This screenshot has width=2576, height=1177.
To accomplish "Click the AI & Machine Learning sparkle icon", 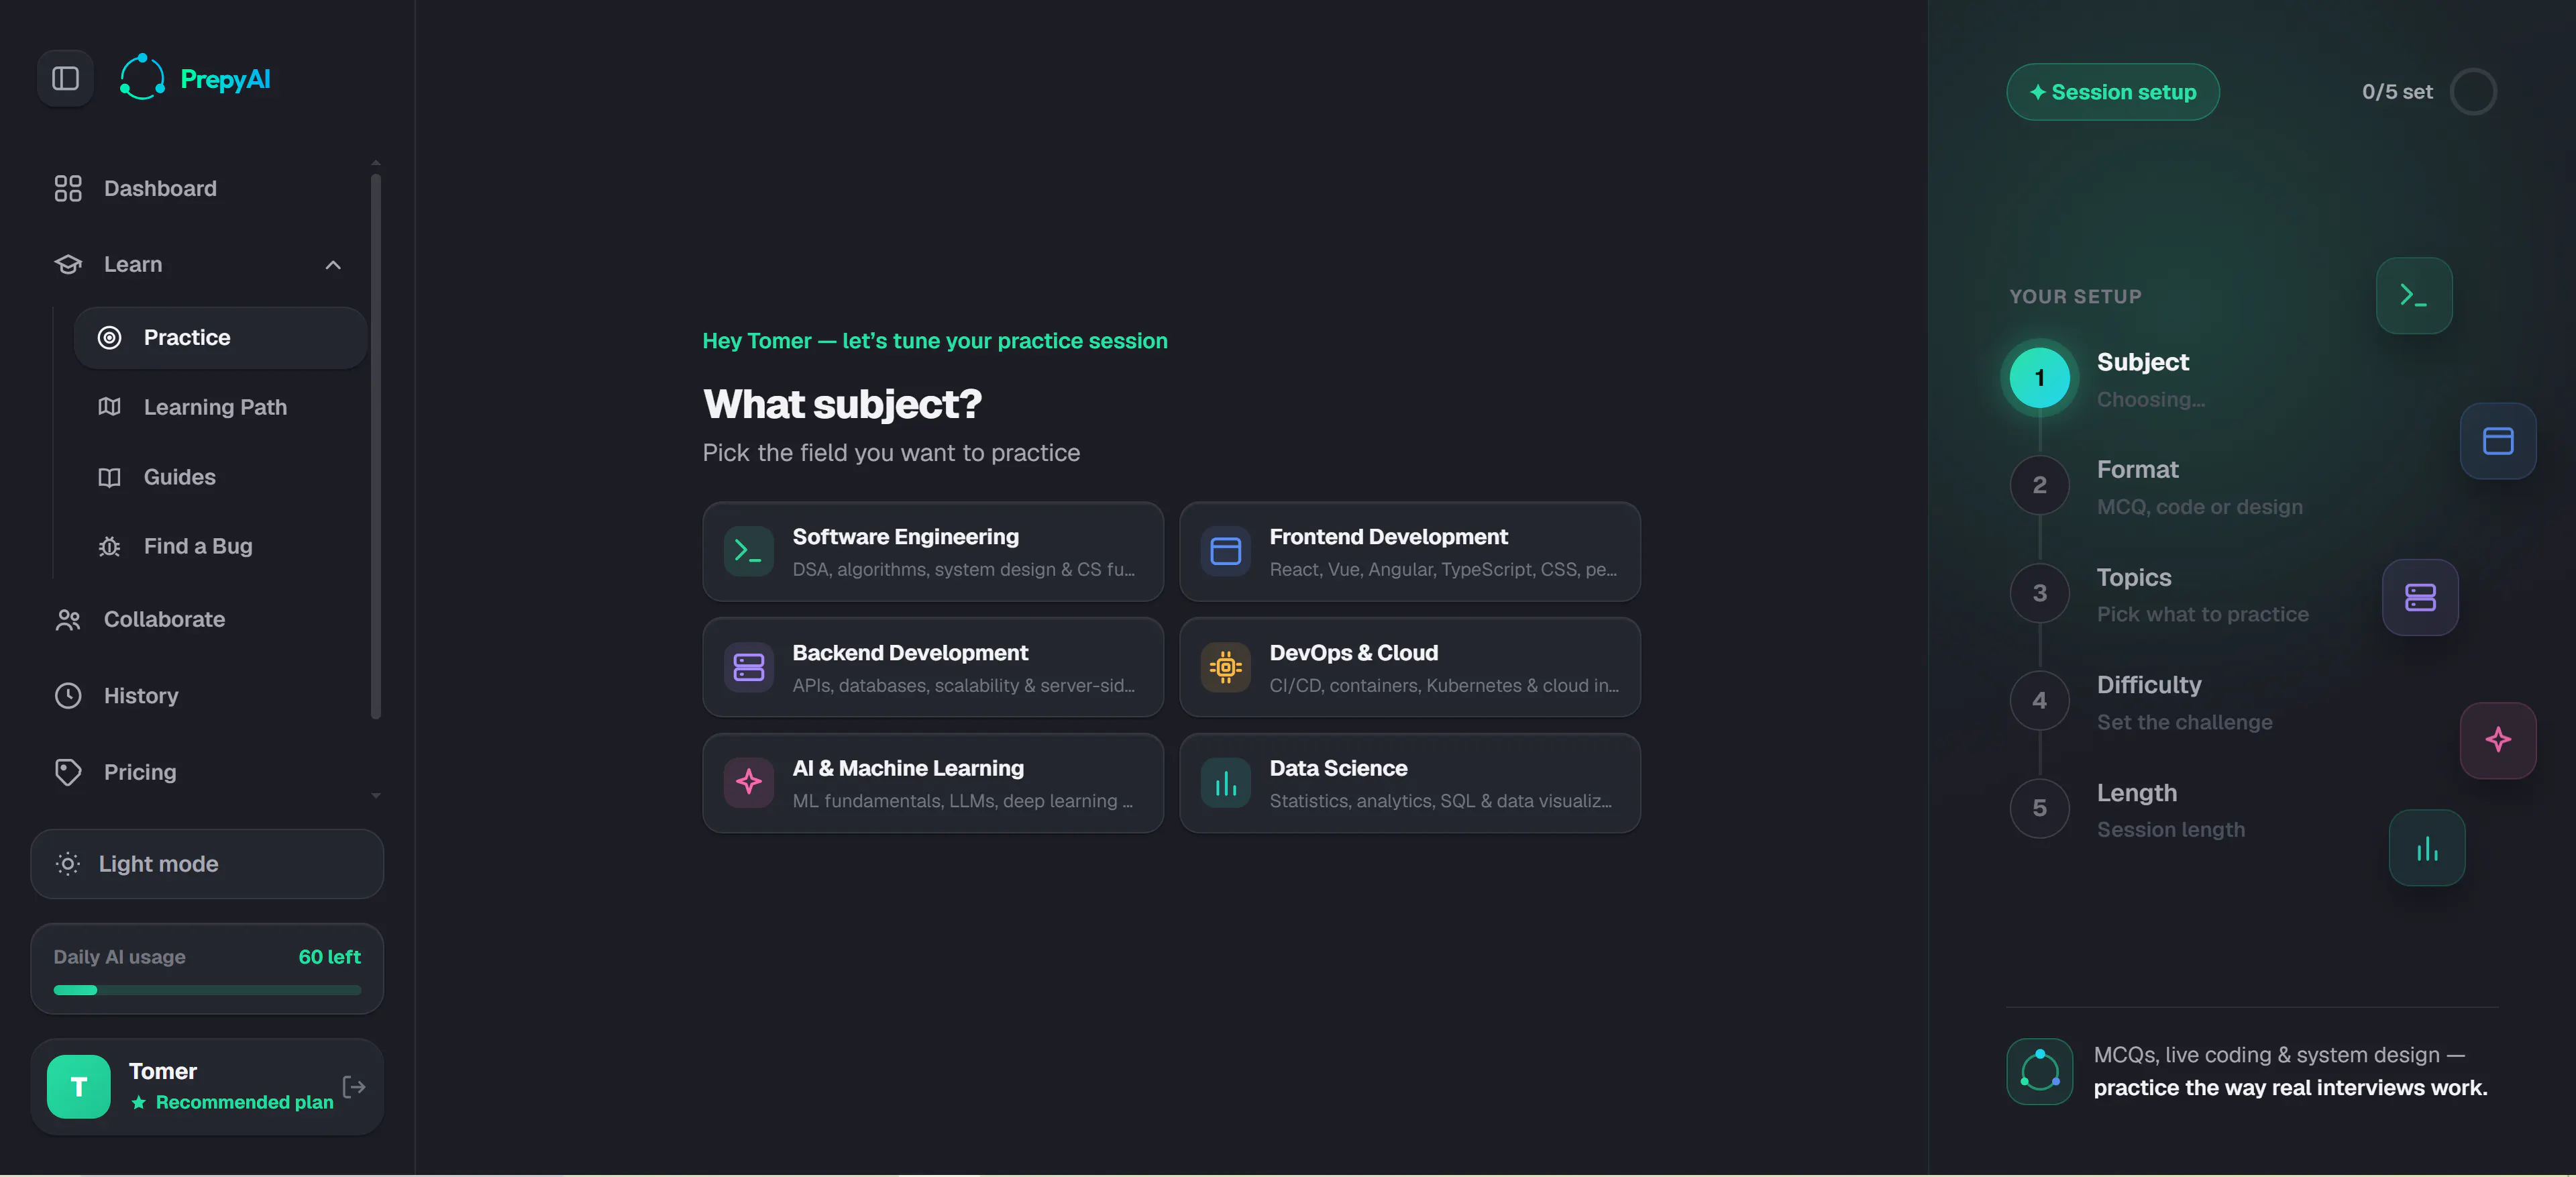I will (748, 783).
